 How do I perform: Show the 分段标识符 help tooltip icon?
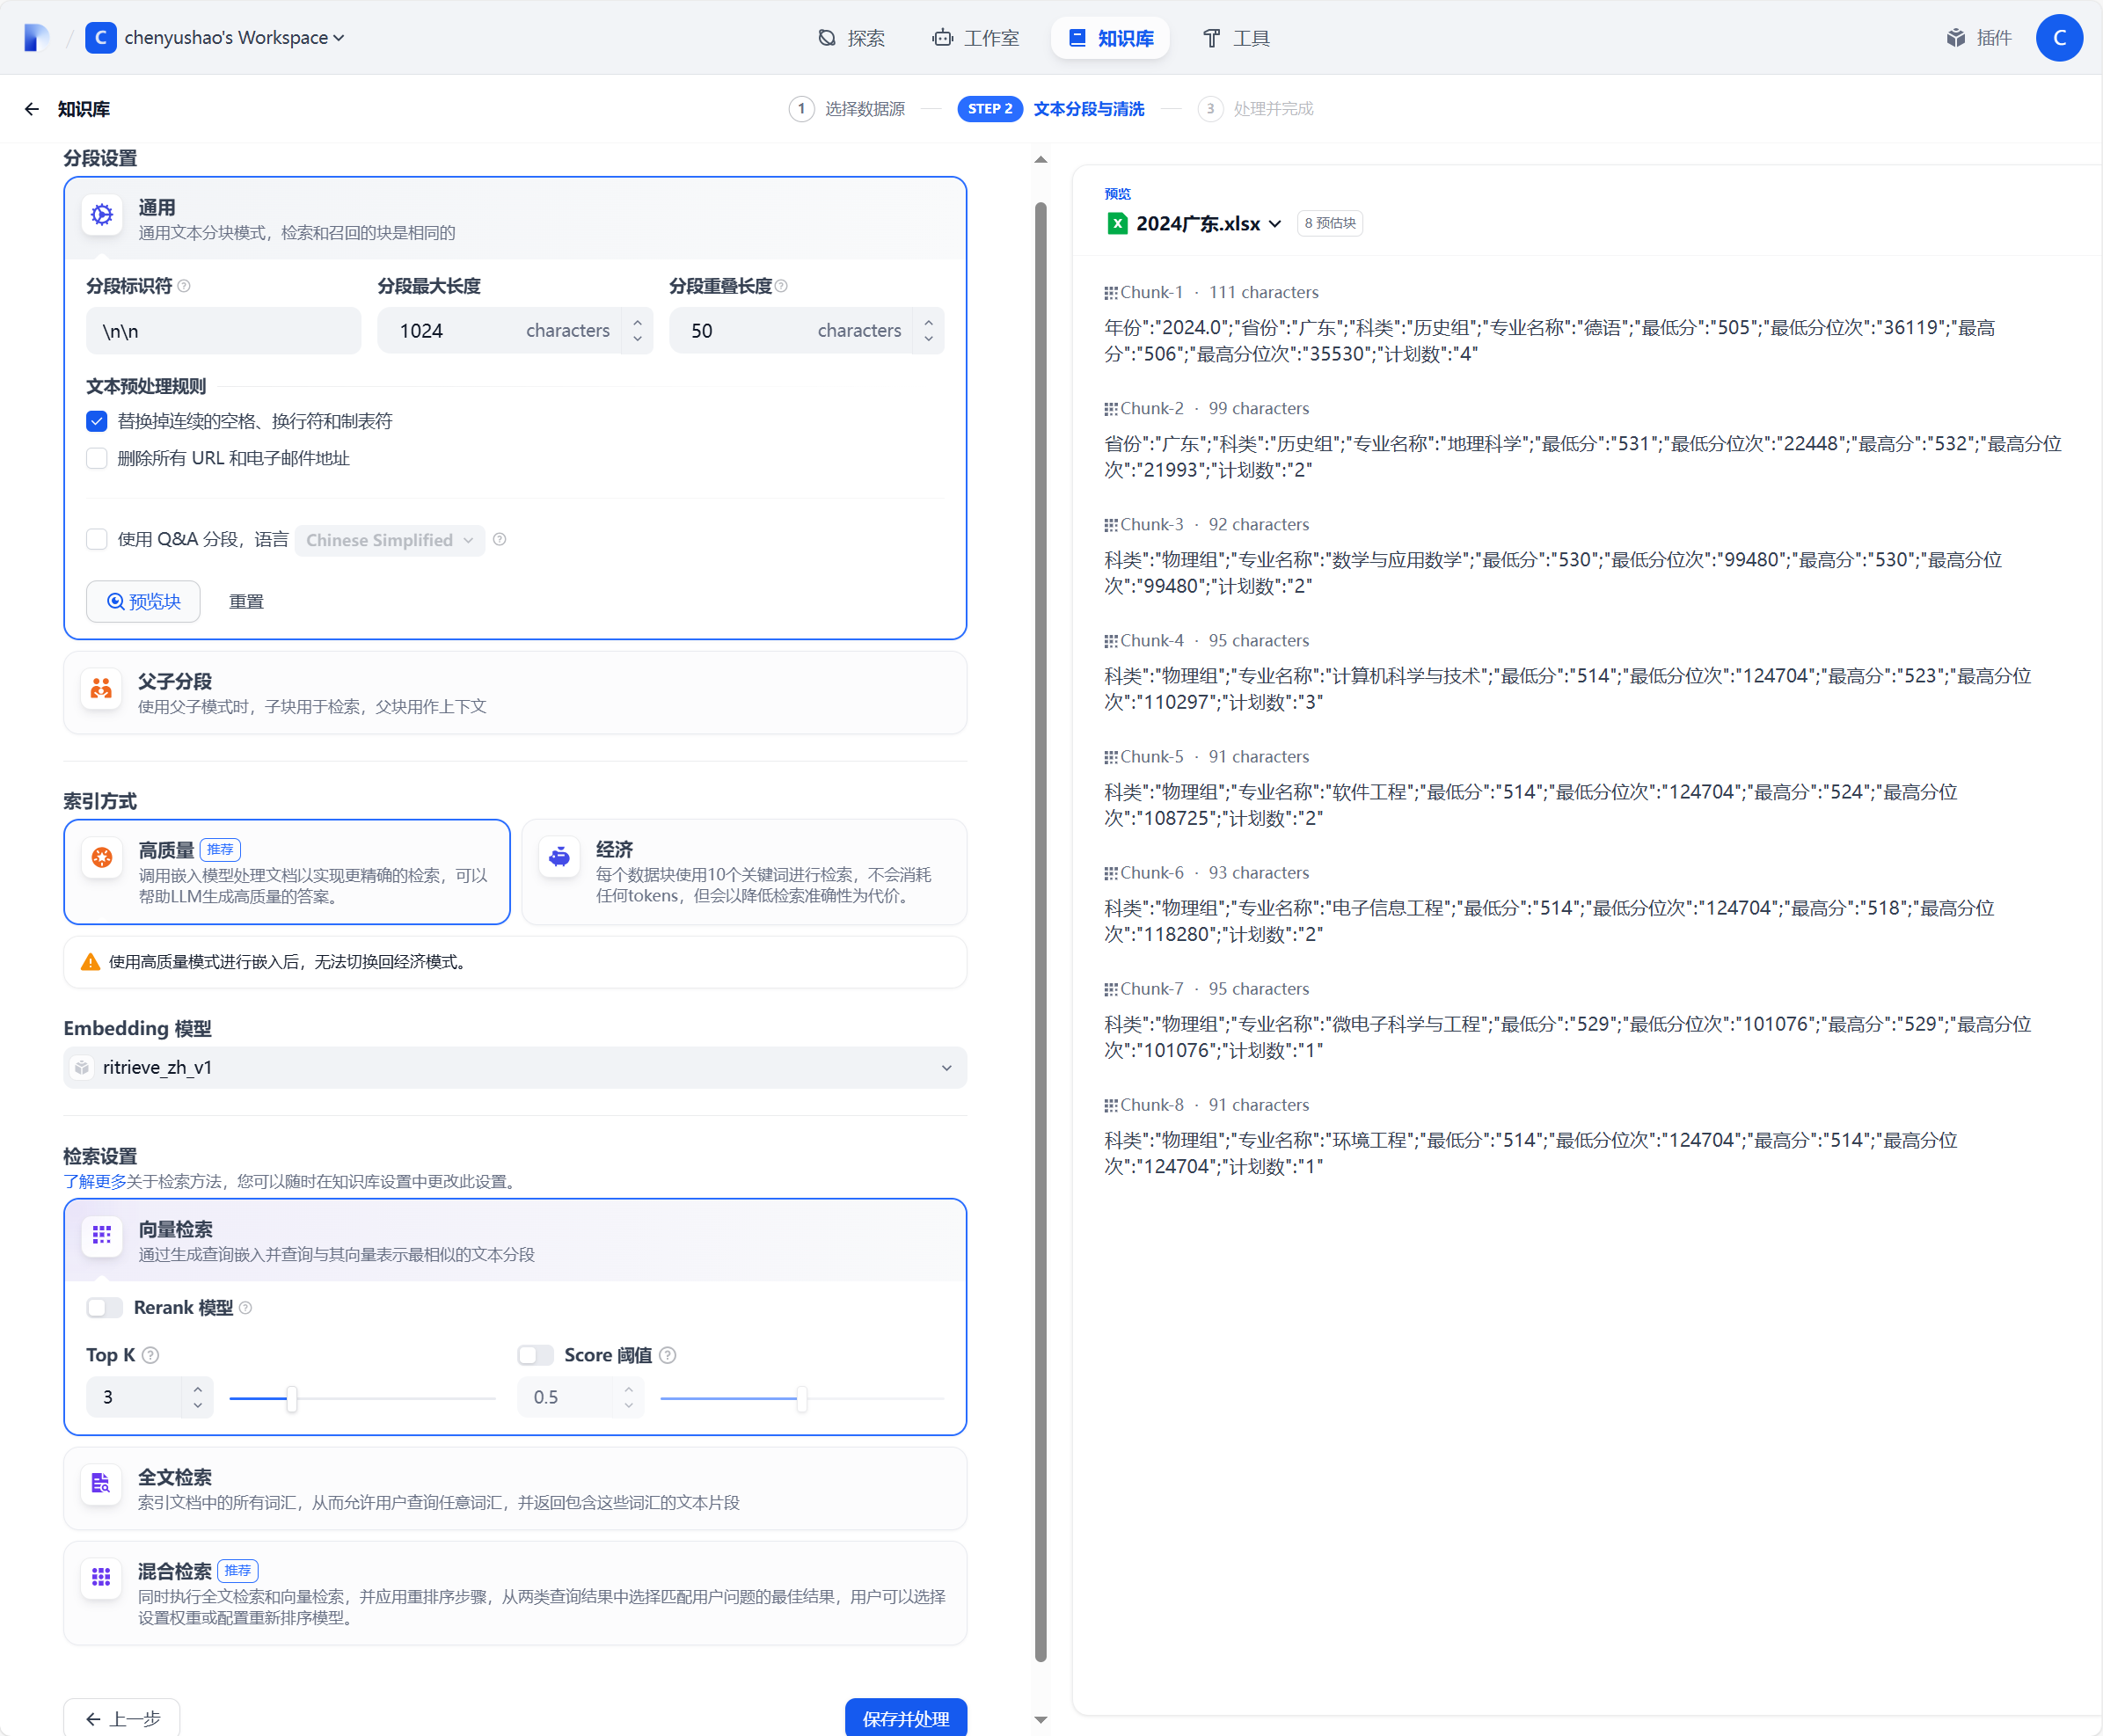(x=184, y=286)
